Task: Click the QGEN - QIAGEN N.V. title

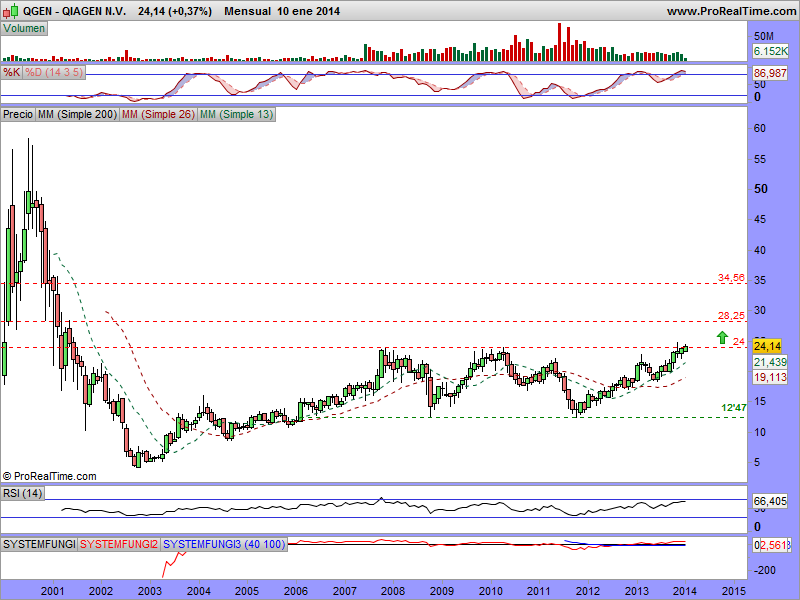Action: [74, 11]
